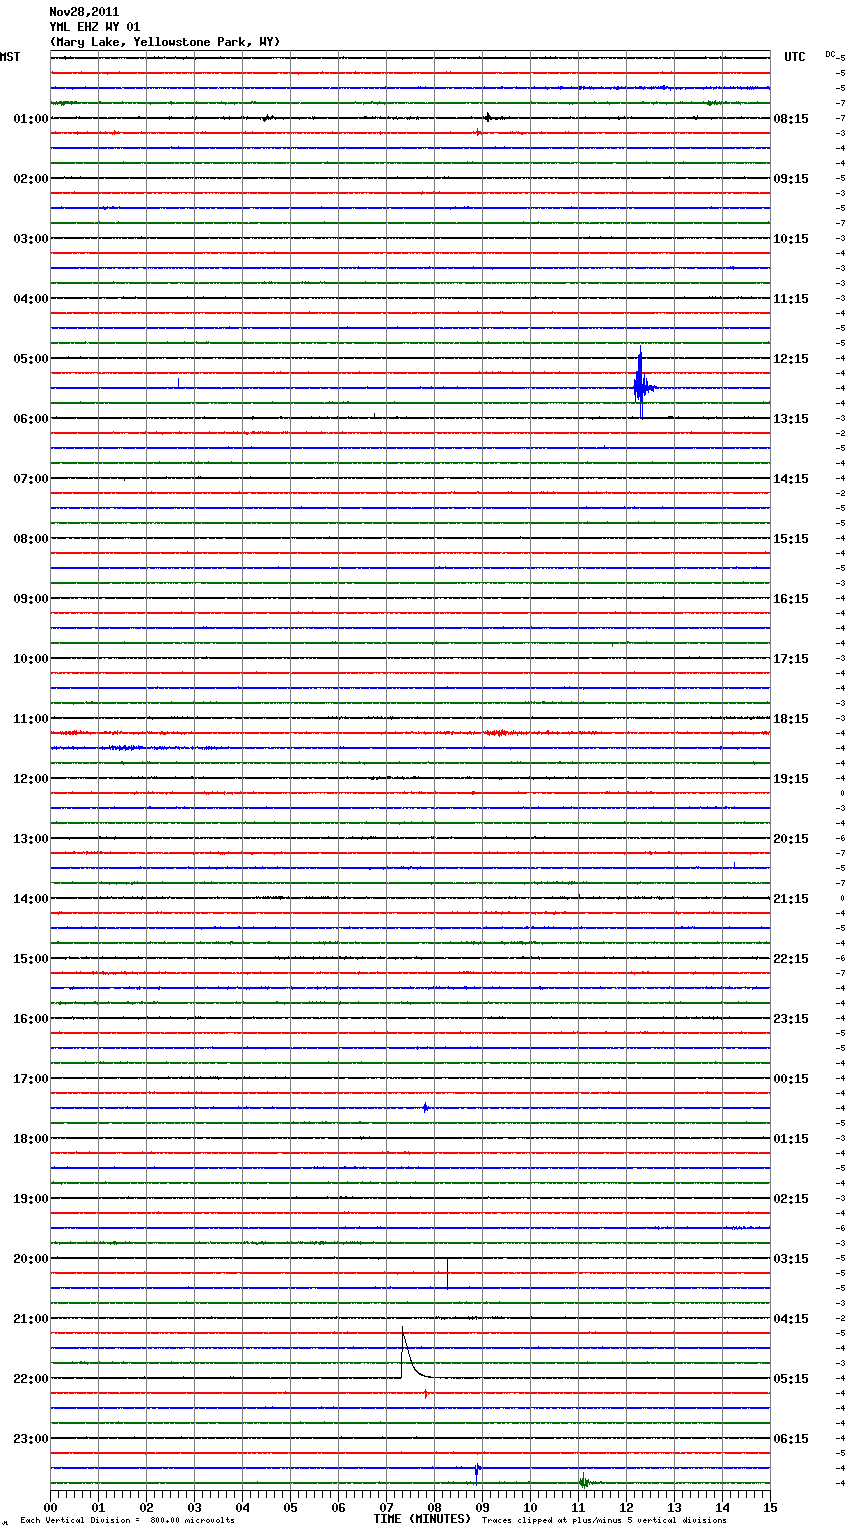The height and width of the screenshot is (1534, 850).
Task: Select the 06:00 MST time label
Action: tap(31, 419)
